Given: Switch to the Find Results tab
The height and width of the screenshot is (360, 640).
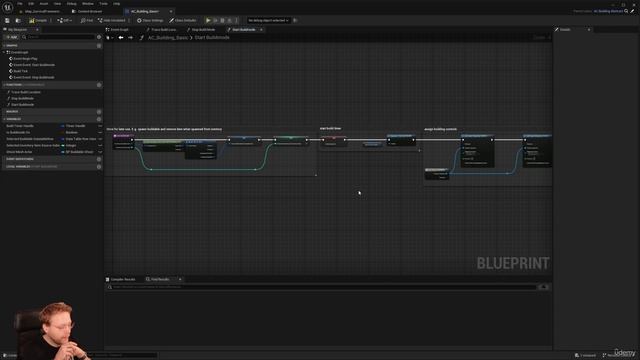Looking at the screenshot, I should (158, 280).
